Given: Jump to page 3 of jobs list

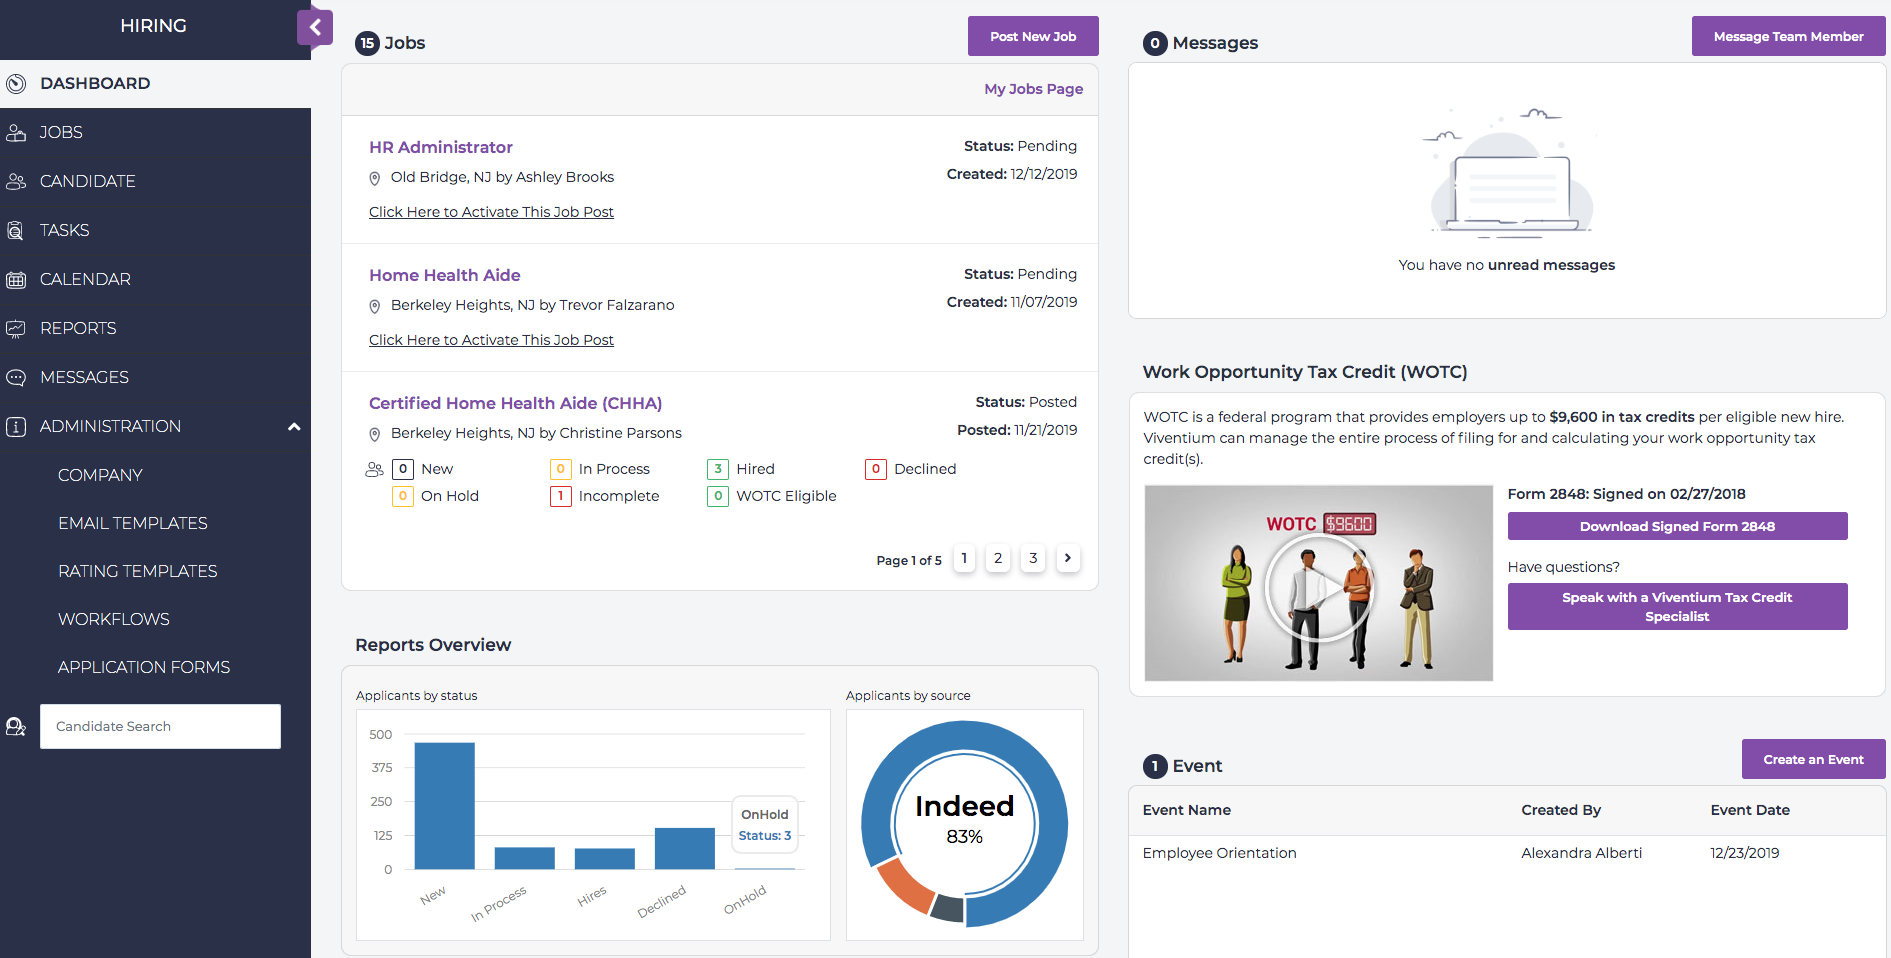Looking at the screenshot, I should coord(1033,558).
